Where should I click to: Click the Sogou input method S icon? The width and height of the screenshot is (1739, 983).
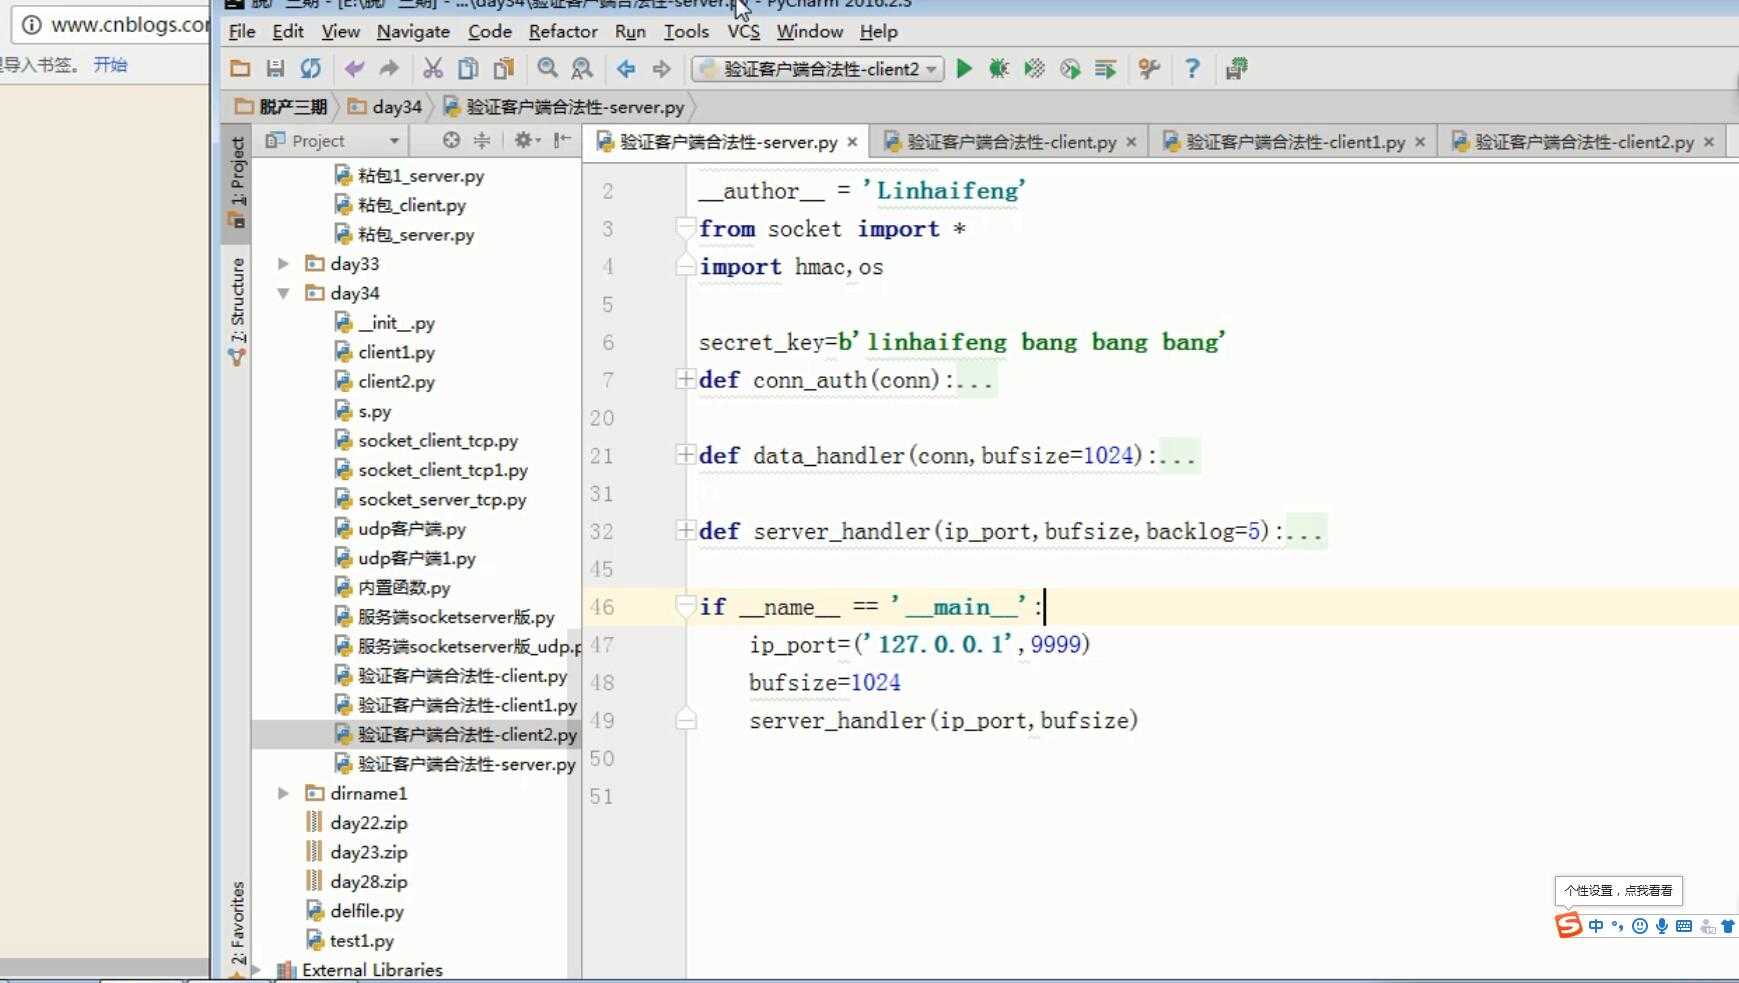tap(1568, 926)
